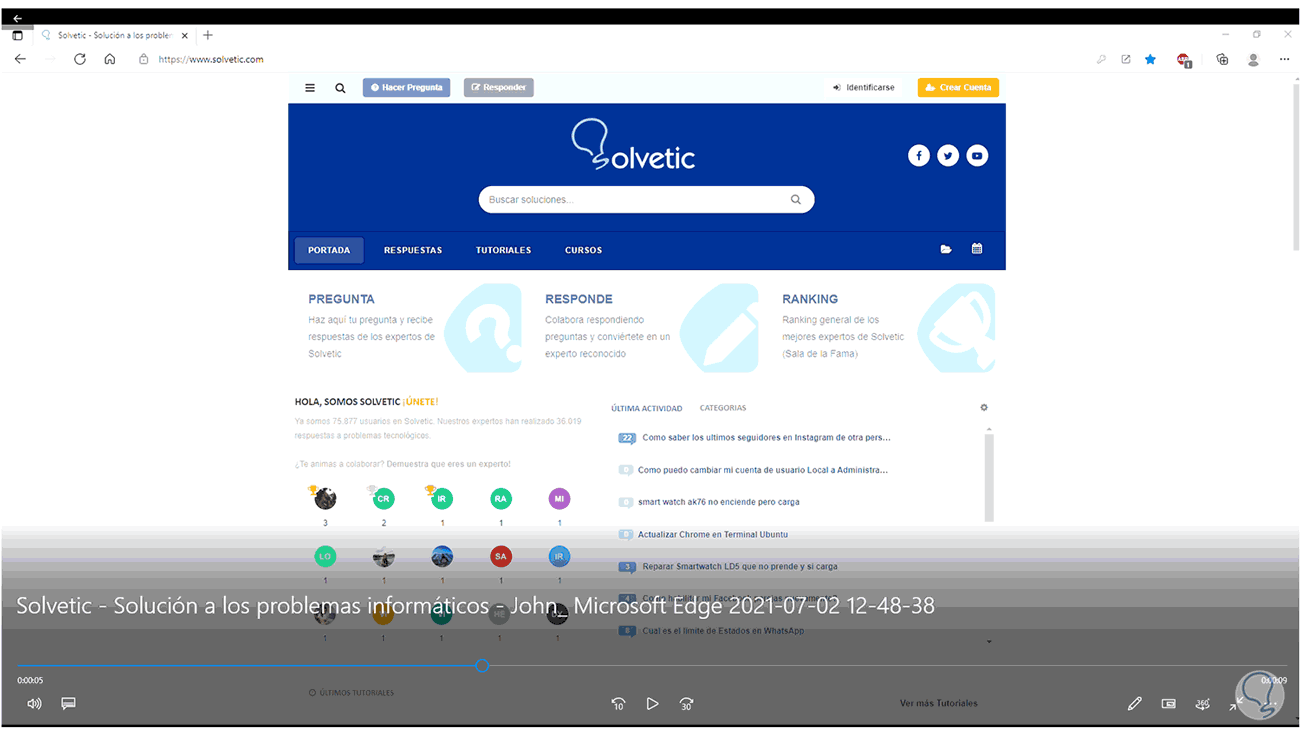Viewport: 1300px width, 733px height.
Task: Click the browser back arrow
Action: point(20,59)
